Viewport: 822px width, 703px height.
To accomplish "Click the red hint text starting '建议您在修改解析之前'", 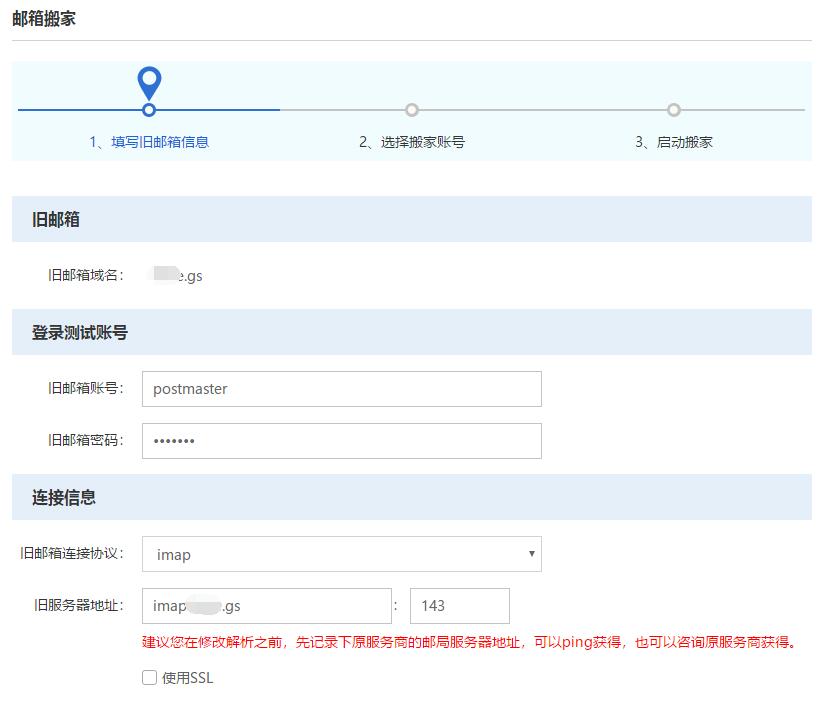I will point(469,642).
